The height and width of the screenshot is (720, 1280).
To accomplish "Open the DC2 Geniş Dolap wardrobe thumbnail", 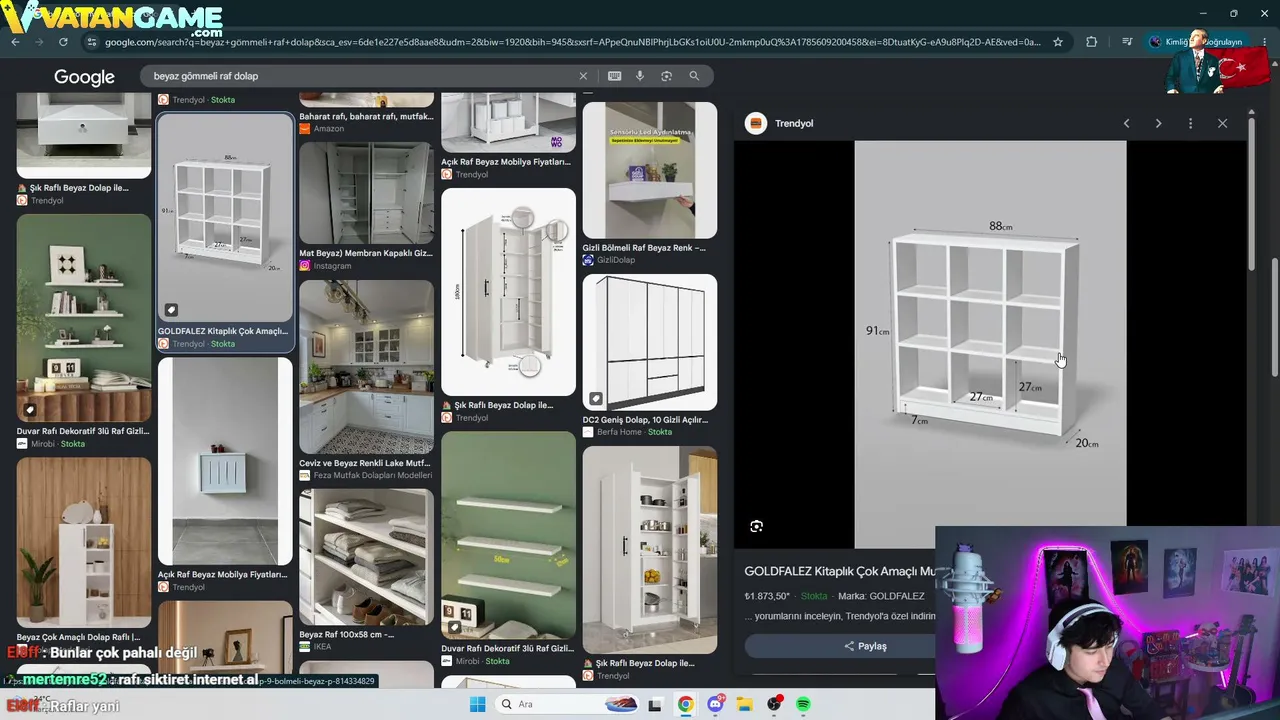I will (x=650, y=342).
